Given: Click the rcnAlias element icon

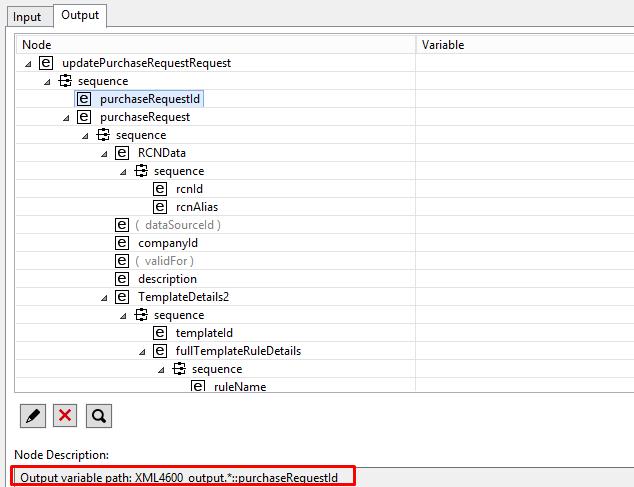Looking at the screenshot, I should 160,207.
